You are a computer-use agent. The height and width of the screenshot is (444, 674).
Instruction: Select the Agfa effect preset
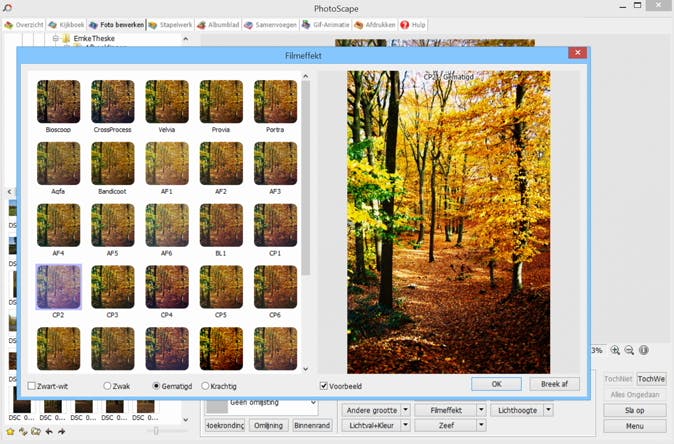pyautogui.click(x=58, y=163)
